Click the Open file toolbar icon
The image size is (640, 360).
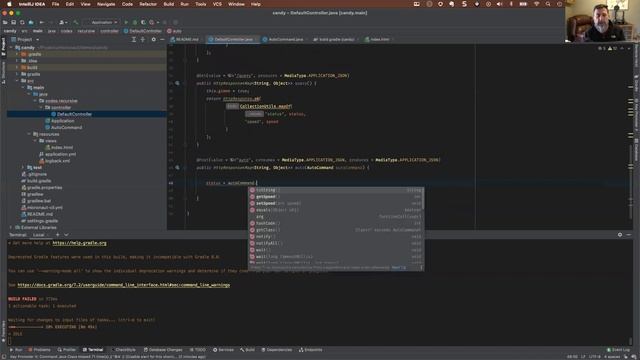tap(5, 22)
